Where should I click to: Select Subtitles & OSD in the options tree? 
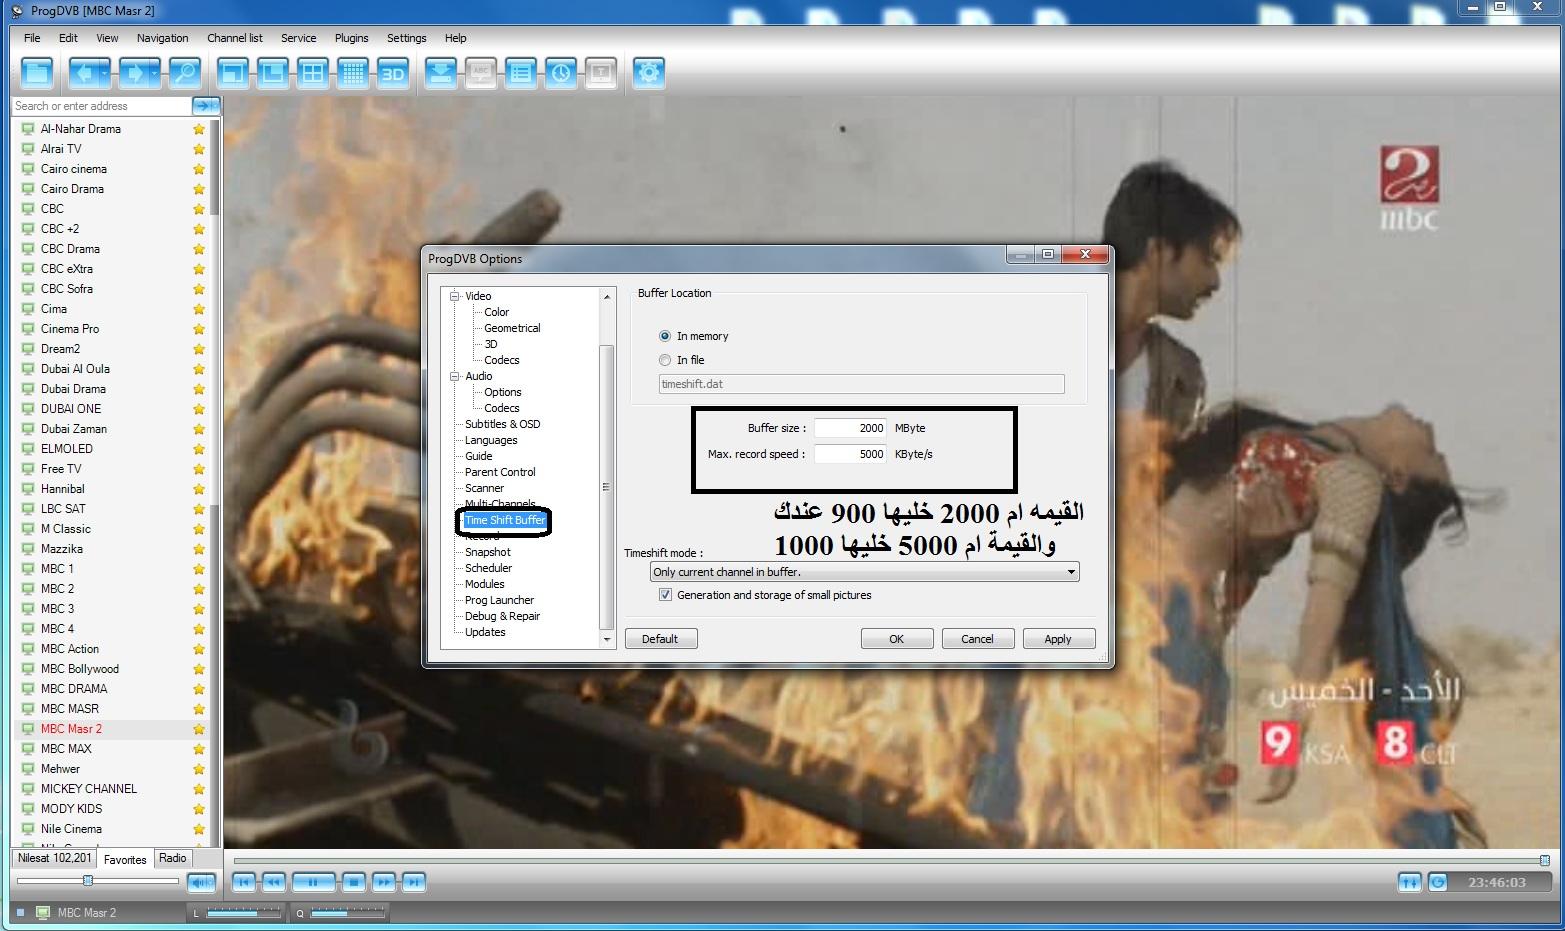point(502,424)
